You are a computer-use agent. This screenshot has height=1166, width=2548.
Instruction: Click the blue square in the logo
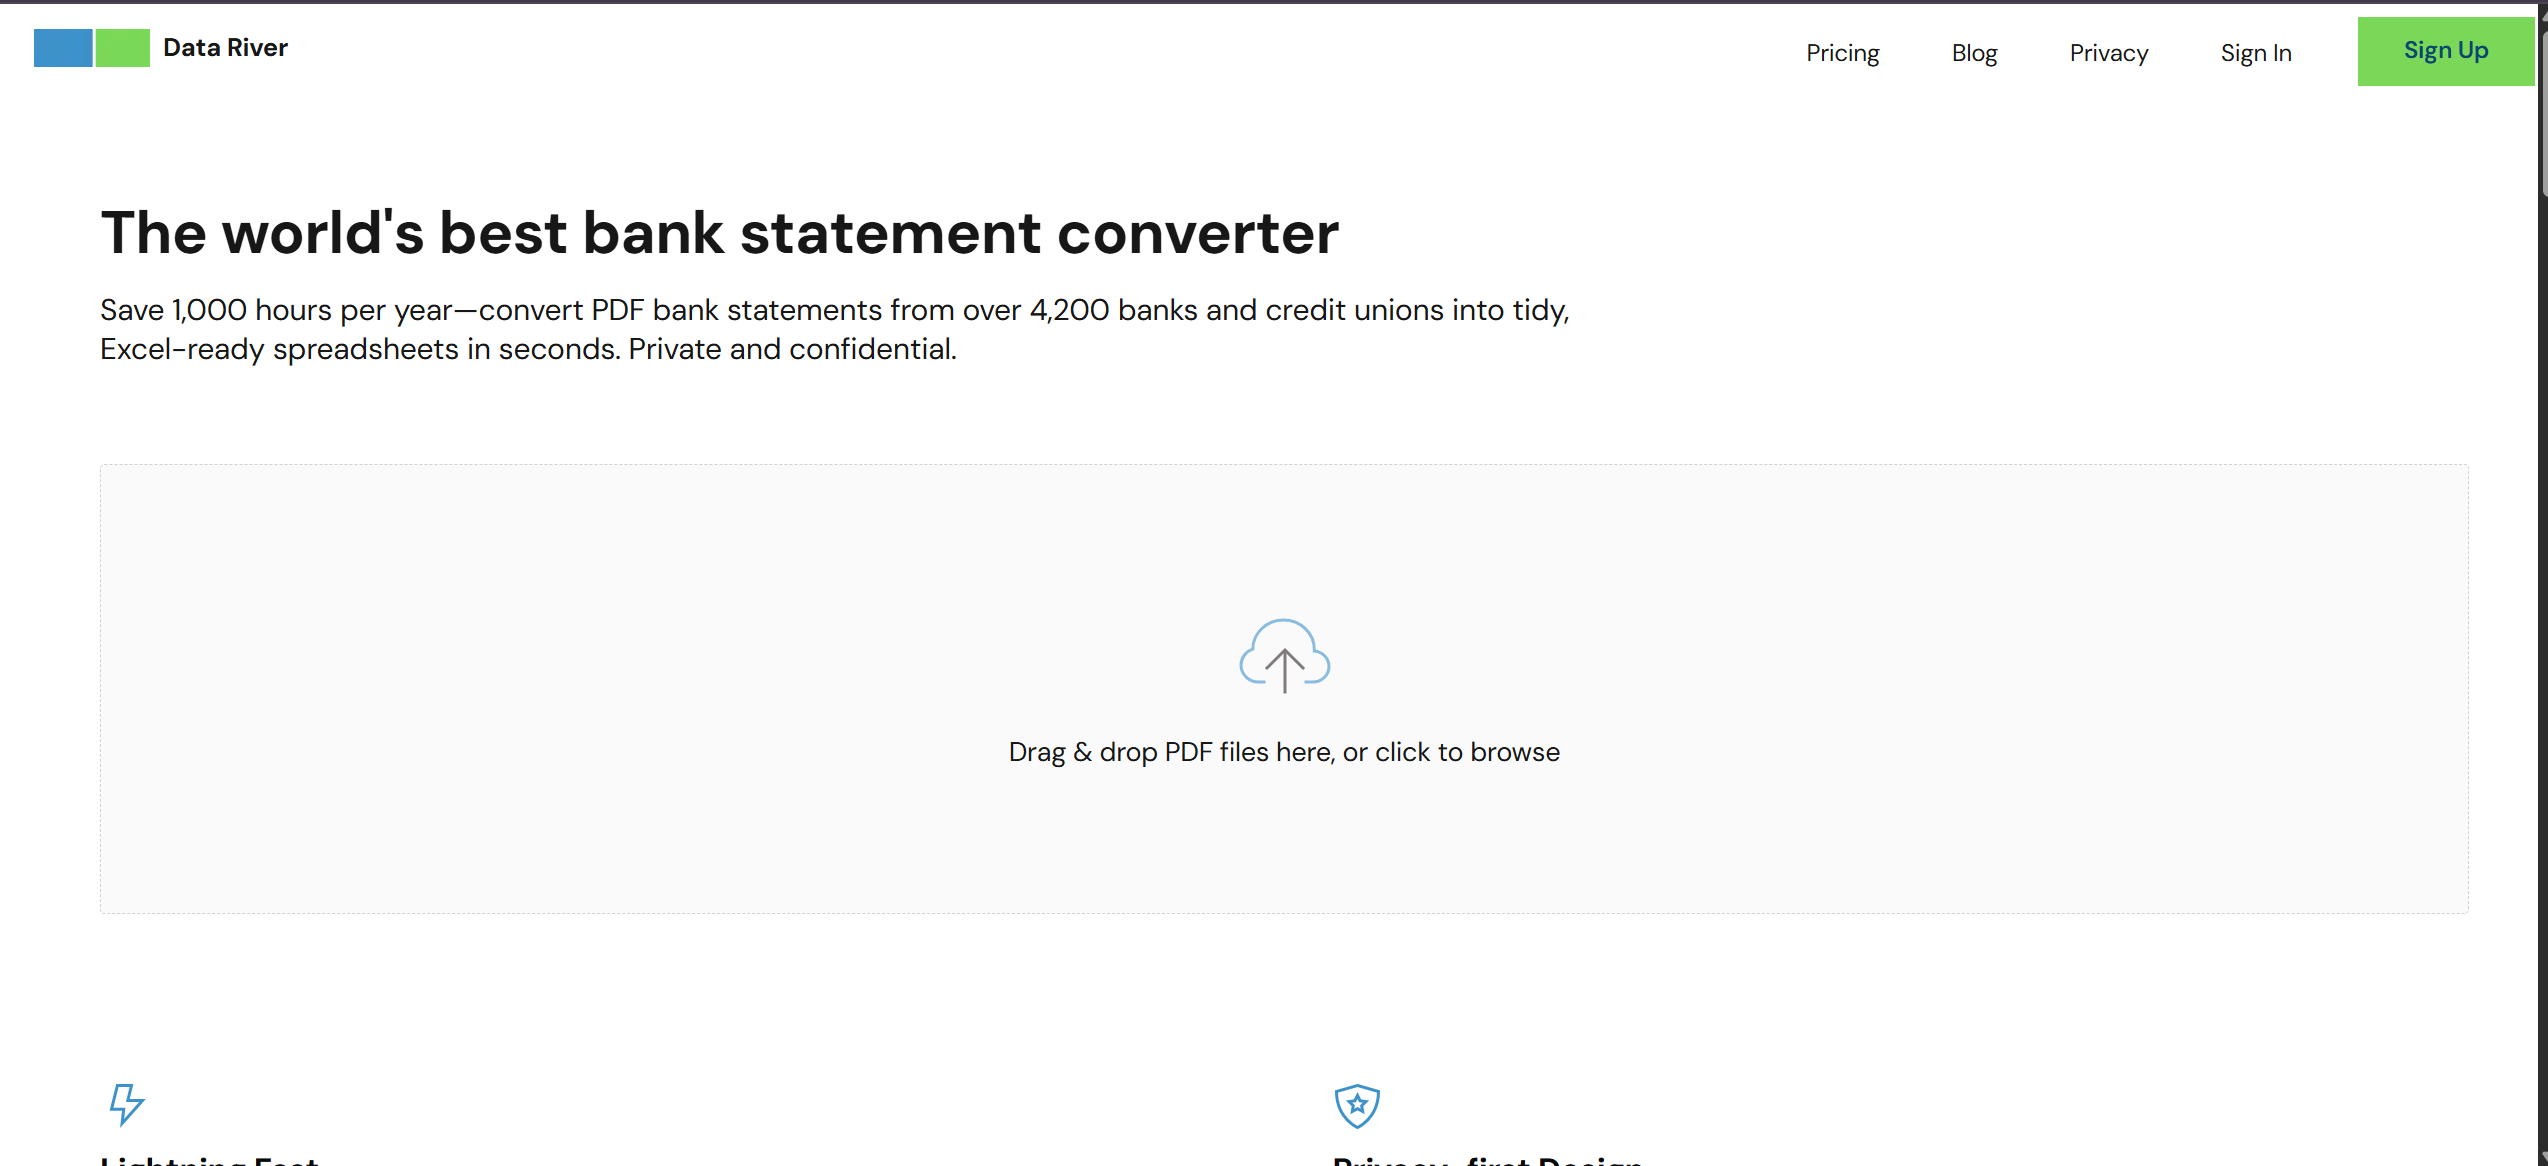[62, 48]
